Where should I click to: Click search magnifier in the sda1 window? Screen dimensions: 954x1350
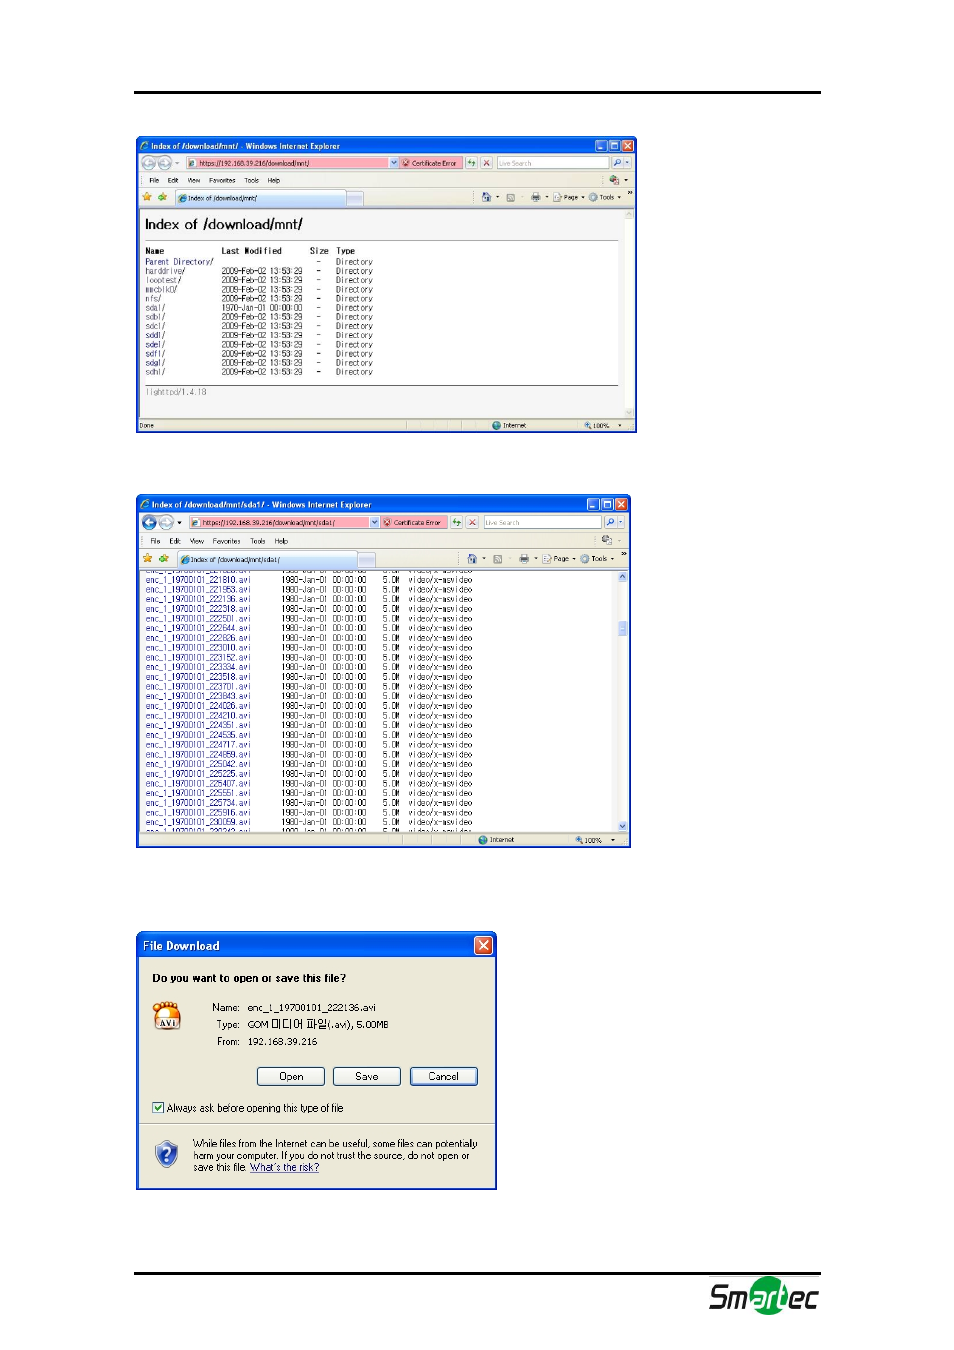[x=609, y=522]
